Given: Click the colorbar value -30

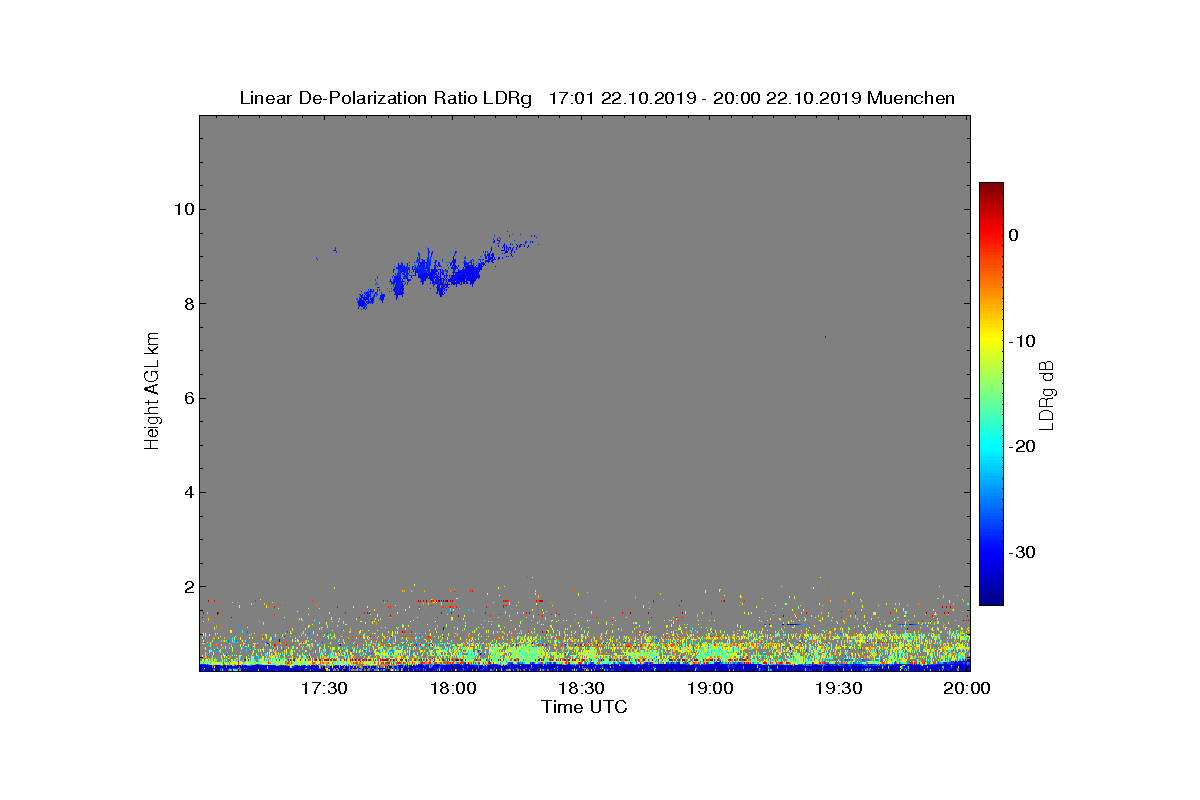Looking at the screenshot, I should [1021, 552].
